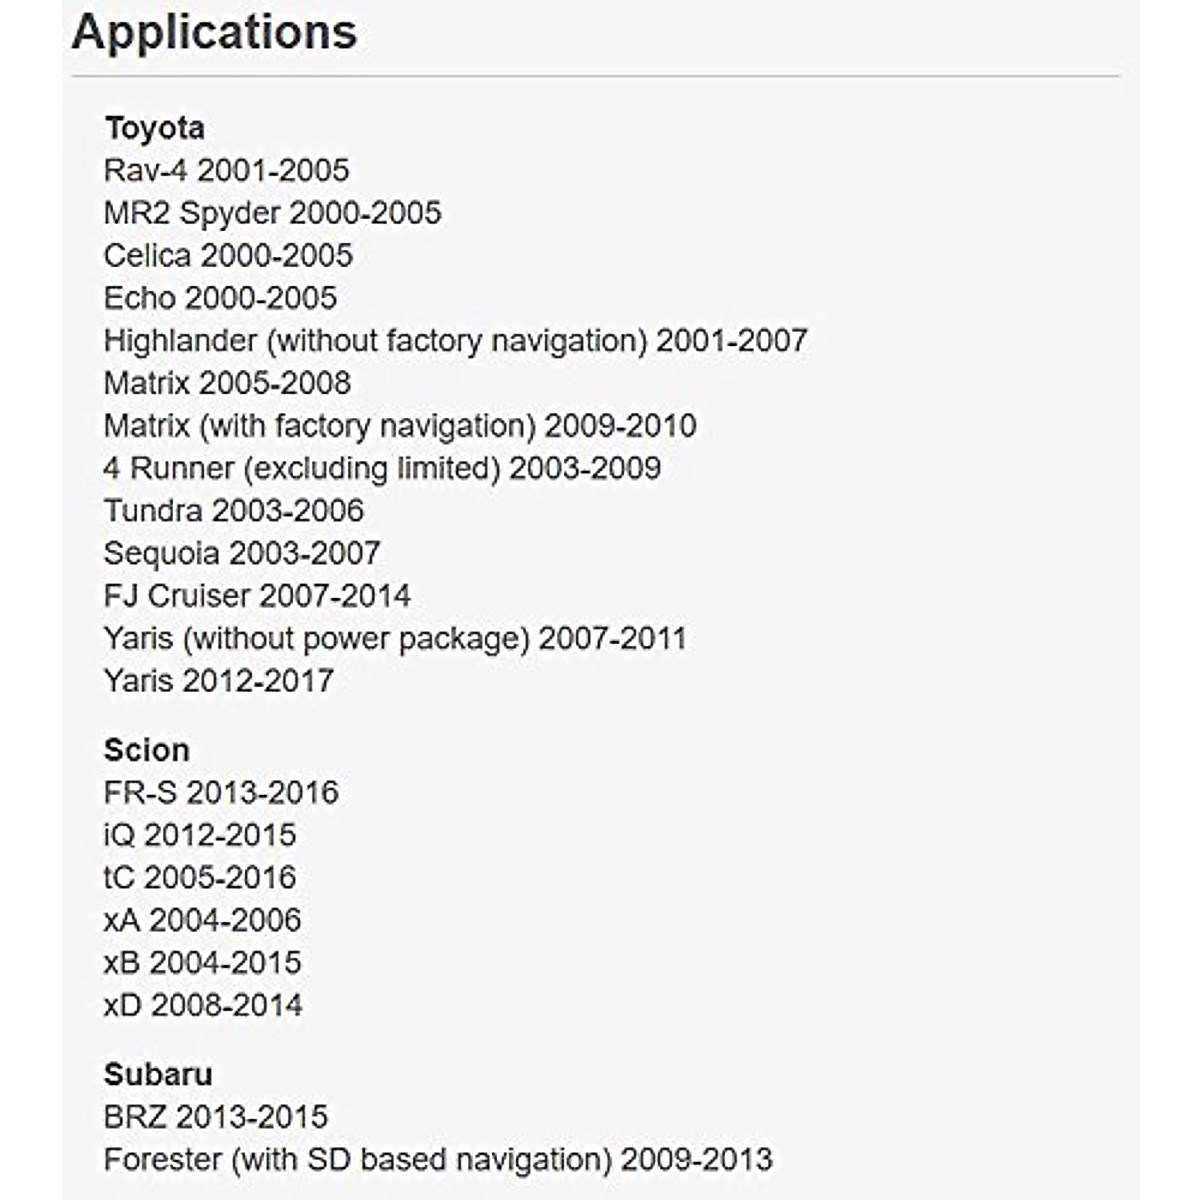Click the Applications heading
This screenshot has width=1200, height=1200.
coord(214,32)
